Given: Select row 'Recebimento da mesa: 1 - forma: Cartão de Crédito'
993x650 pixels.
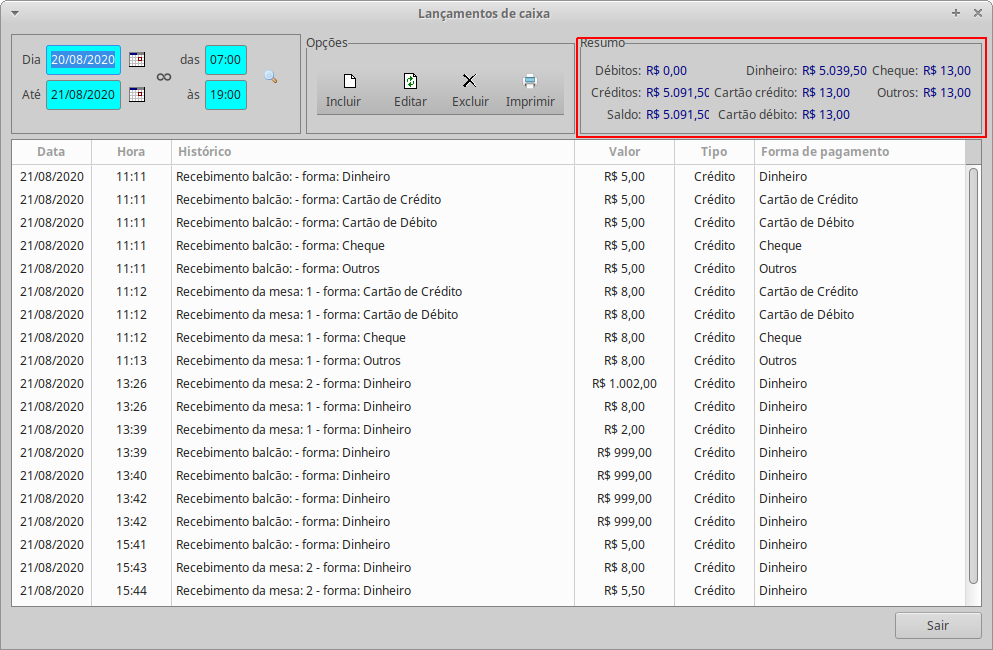Looking at the screenshot, I should (488, 291).
